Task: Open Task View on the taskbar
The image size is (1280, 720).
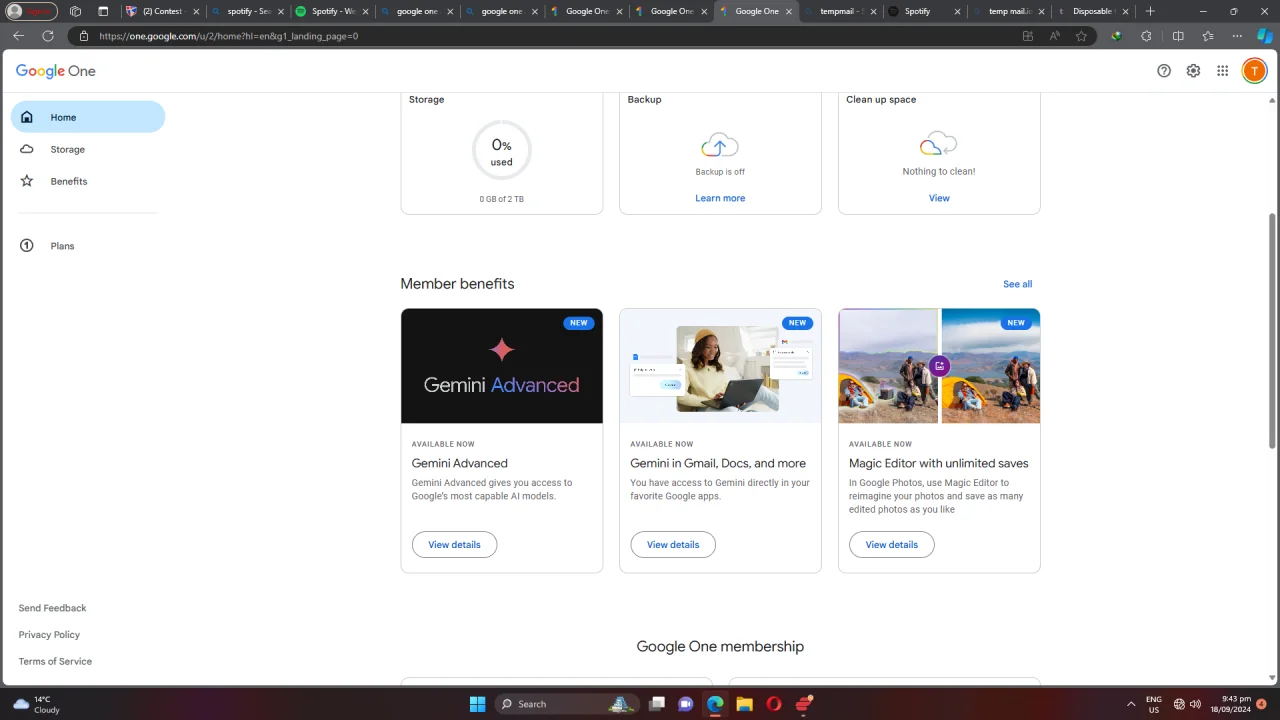Action: tap(657, 704)
